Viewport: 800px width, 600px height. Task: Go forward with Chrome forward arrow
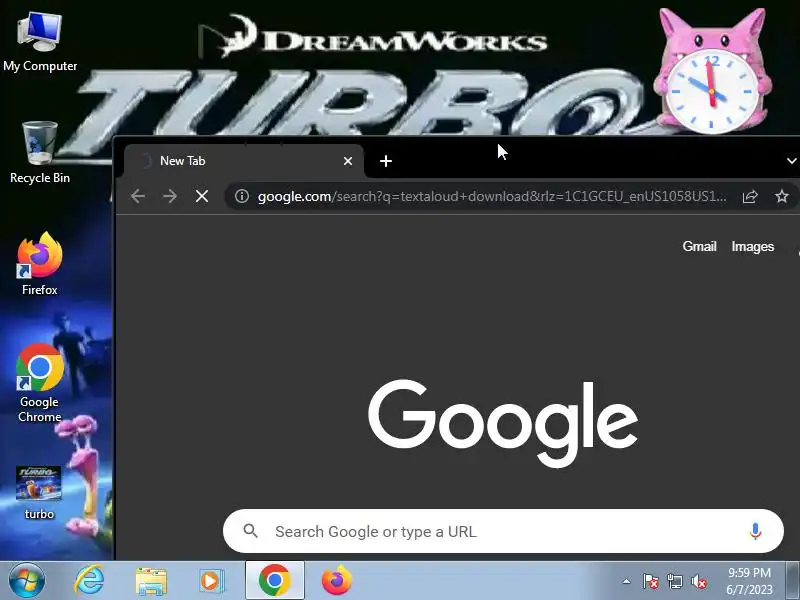pyautogui.click(x=170, y=196)
